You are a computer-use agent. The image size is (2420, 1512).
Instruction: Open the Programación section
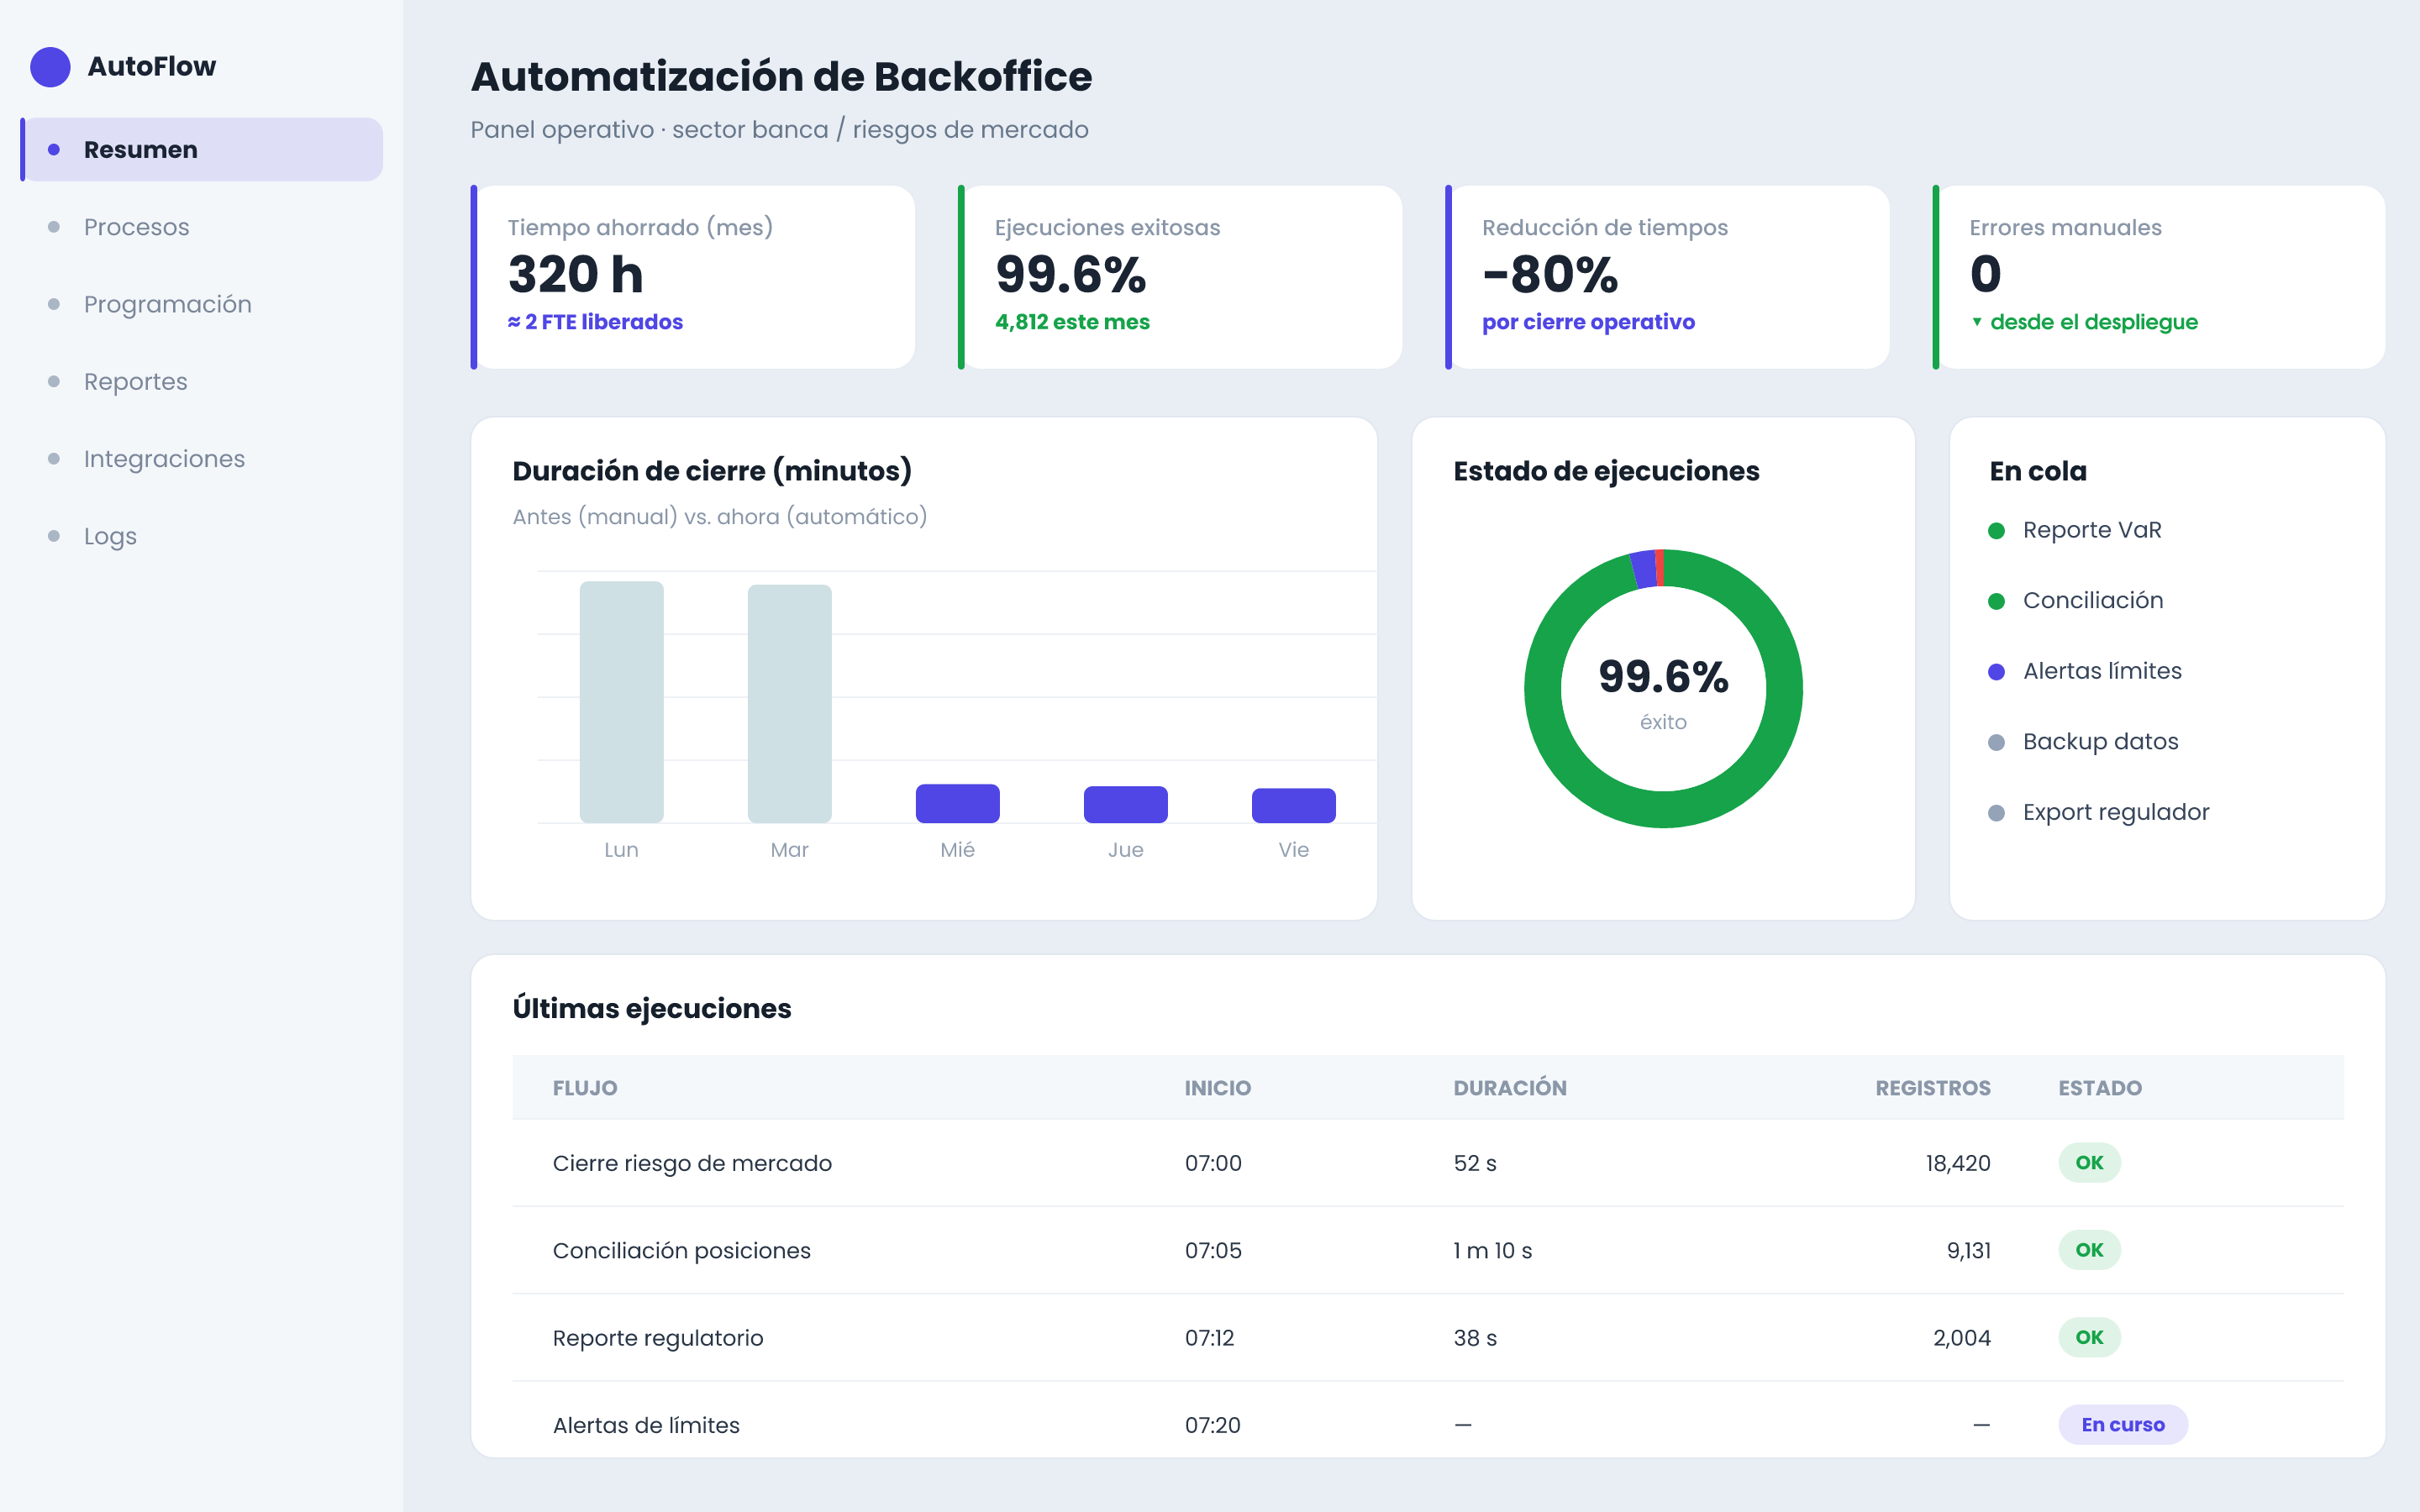202,304
